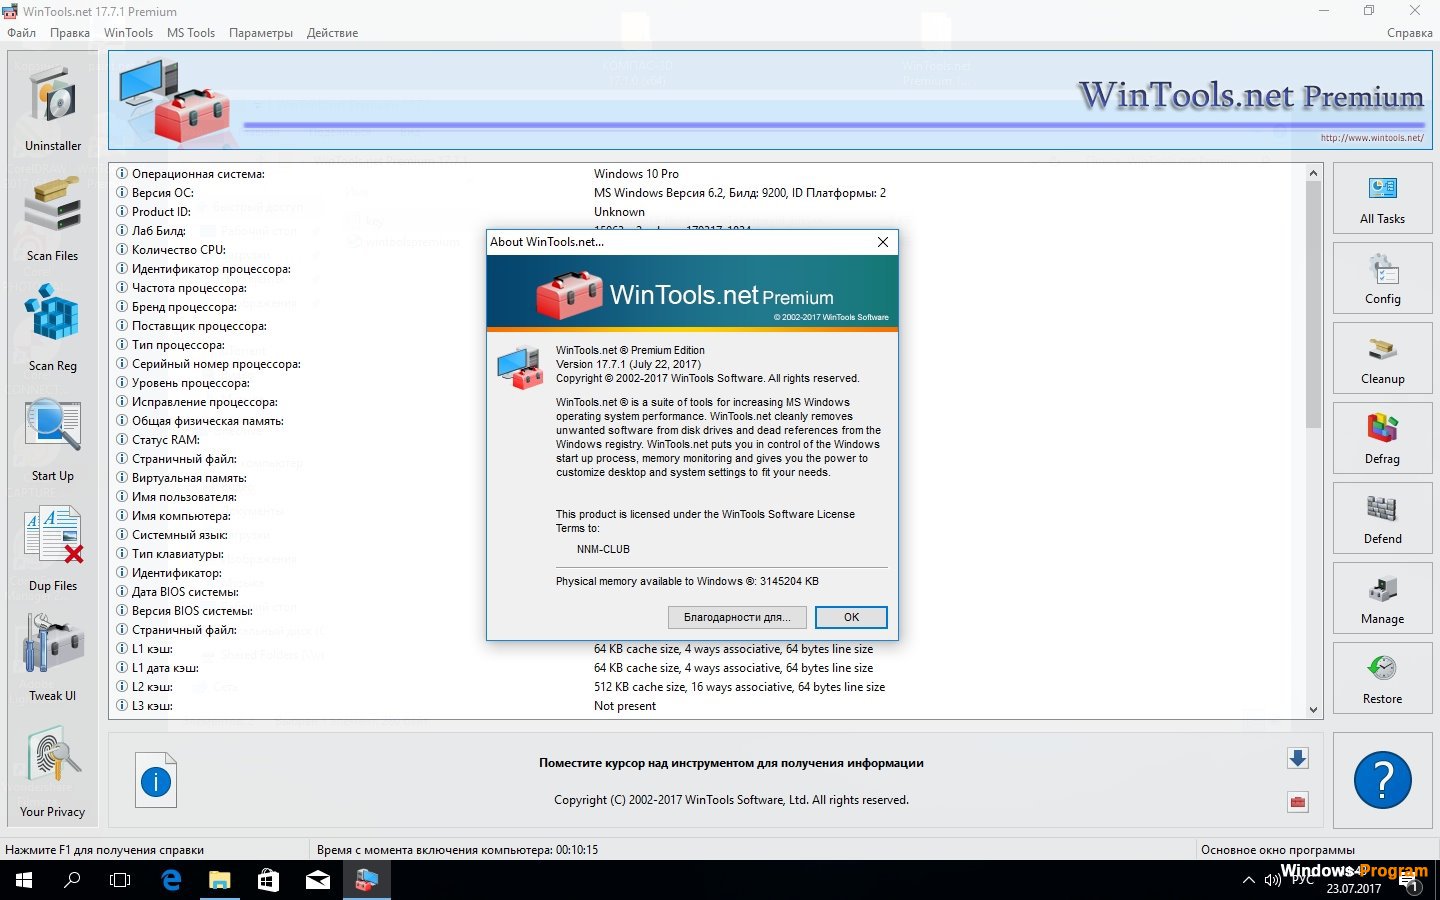Open the Tweak UI tool
Image resolution: width=1440 pixels, height=900 pixels.
tap(53, 658)
